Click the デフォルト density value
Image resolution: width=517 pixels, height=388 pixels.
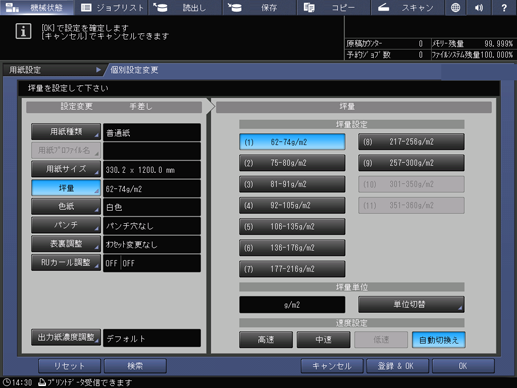(152, 338)
